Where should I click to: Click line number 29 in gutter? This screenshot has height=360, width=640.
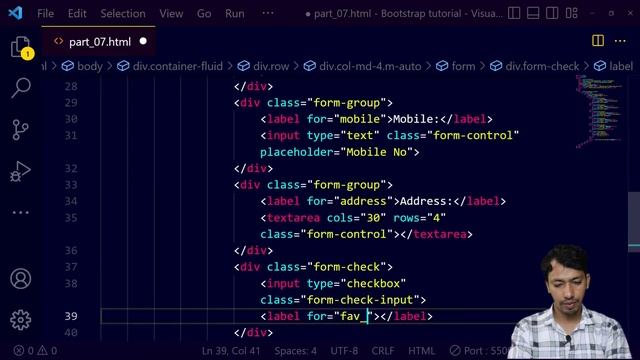71,103
